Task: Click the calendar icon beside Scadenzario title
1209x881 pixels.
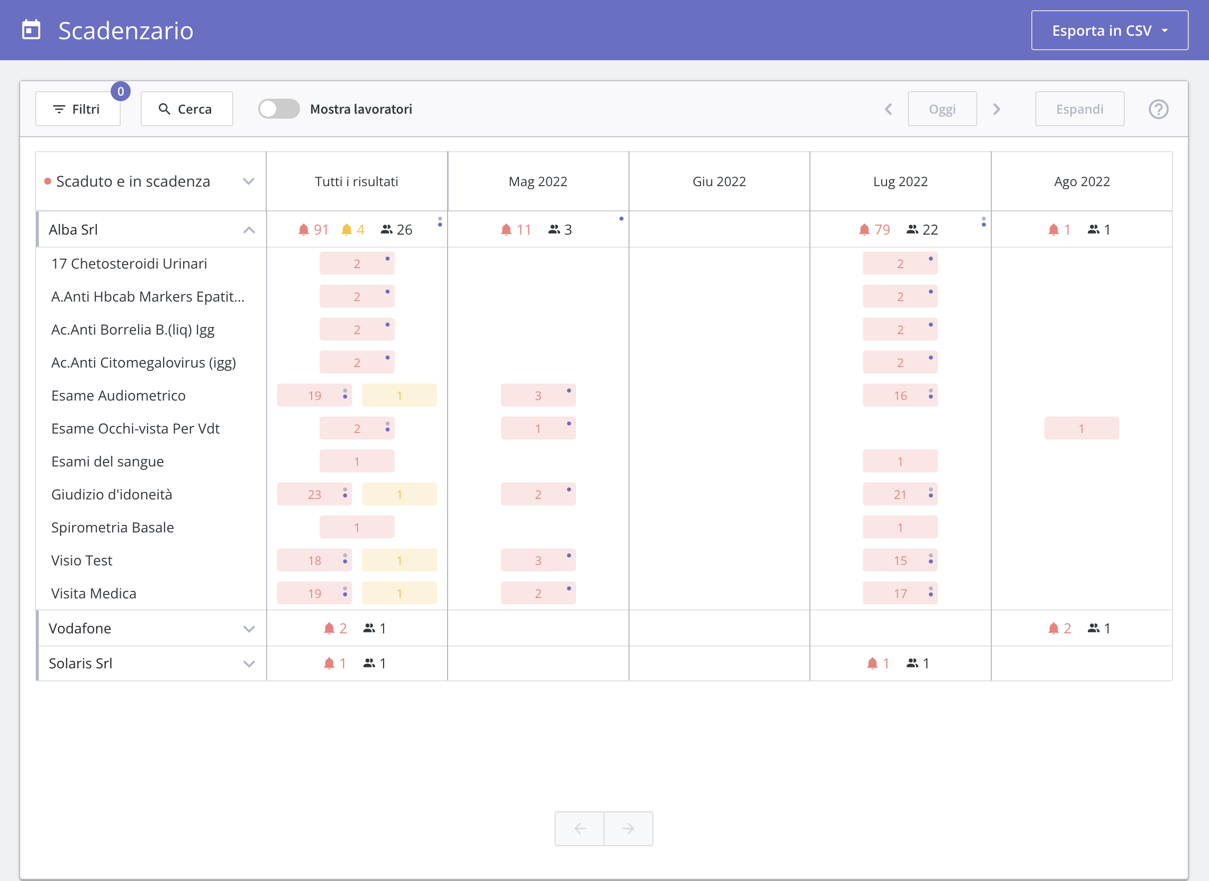Action: coord(32,30)
